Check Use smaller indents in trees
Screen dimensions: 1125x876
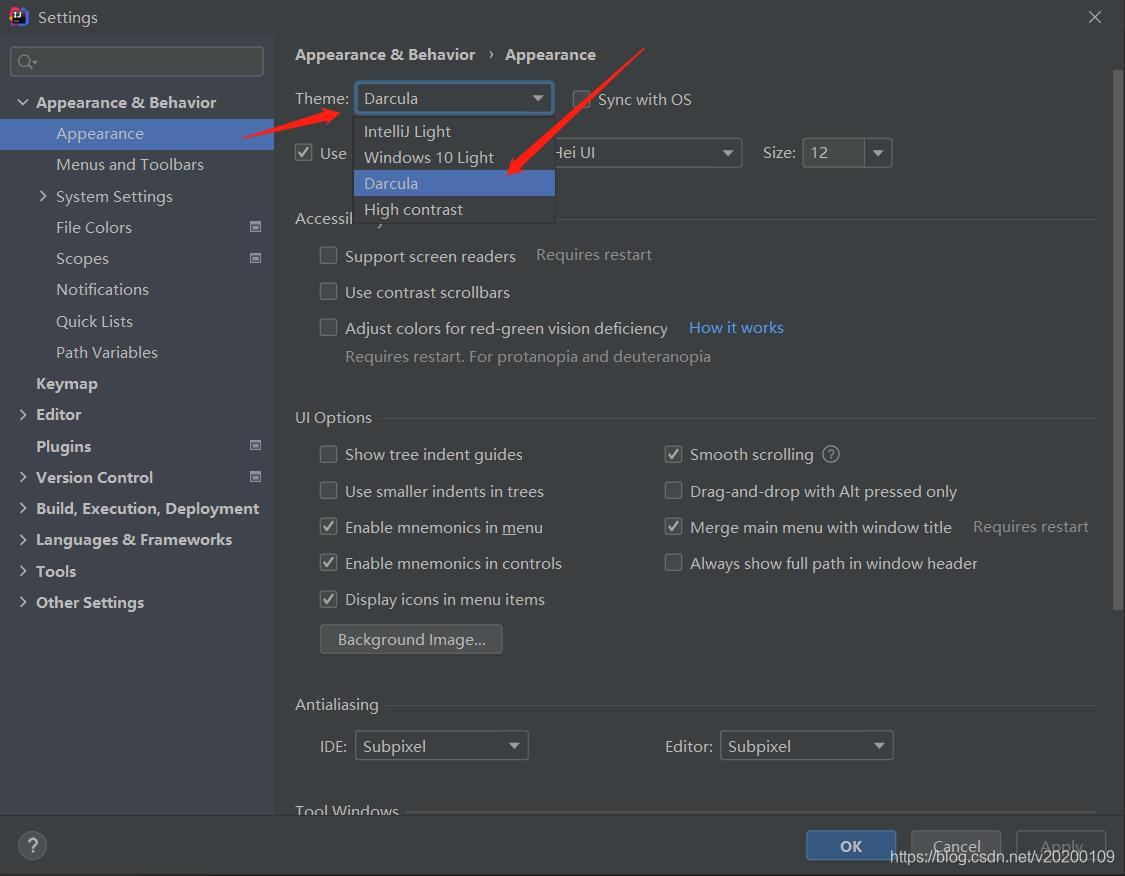[328, 491]
